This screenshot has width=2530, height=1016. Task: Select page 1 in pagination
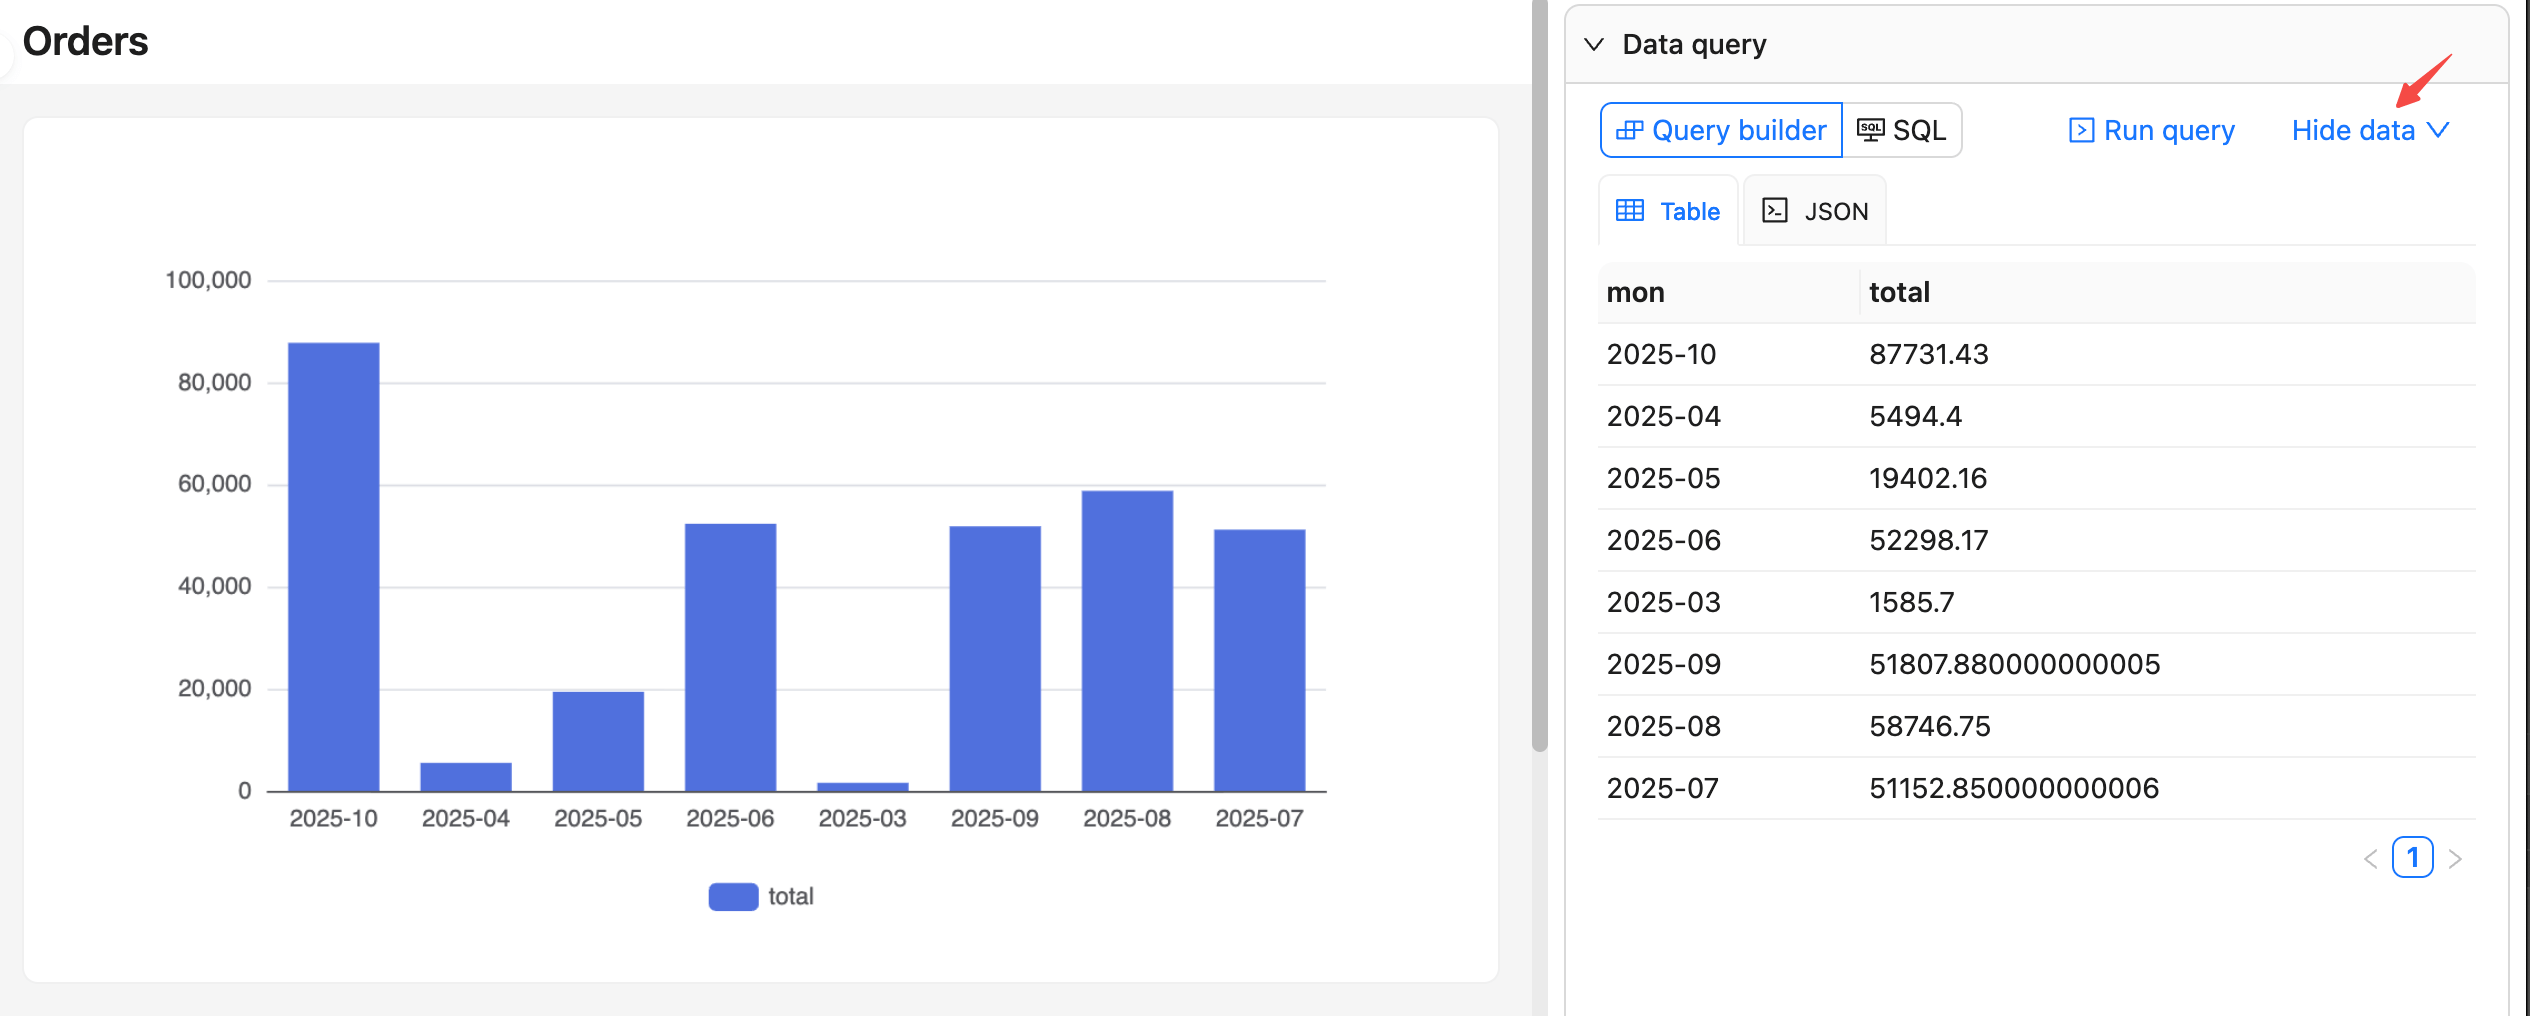pos(2412,858)
